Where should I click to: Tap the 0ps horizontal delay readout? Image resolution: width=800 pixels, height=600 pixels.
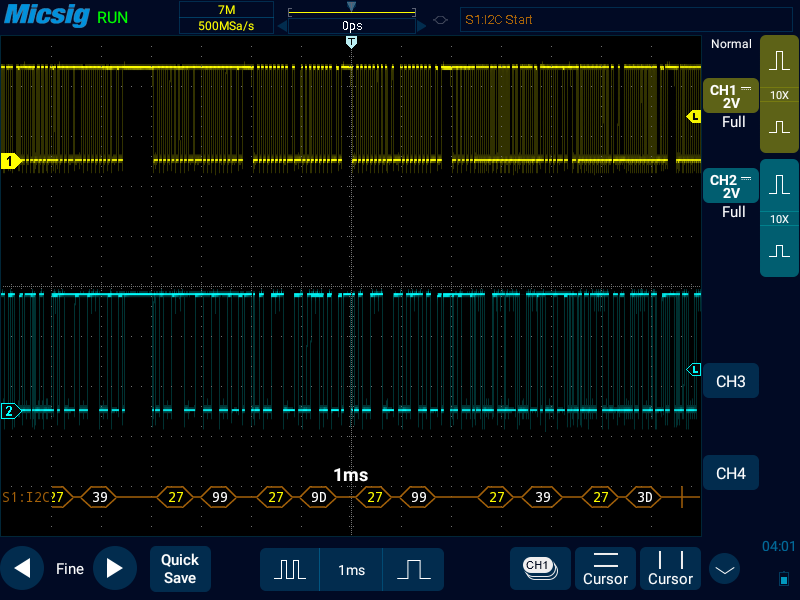352,26
